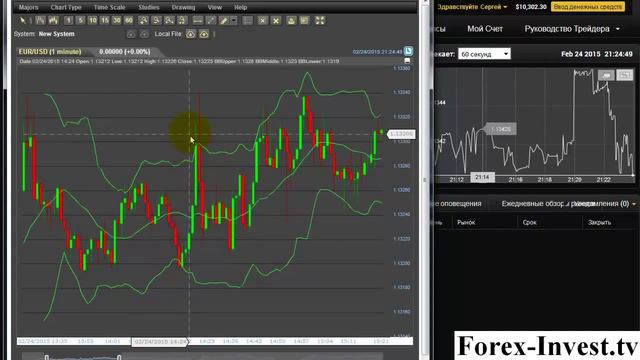The image size is (640, 360).
Task: Click the chart window vertical scrollbar
Action: click(x=425, y=180)
